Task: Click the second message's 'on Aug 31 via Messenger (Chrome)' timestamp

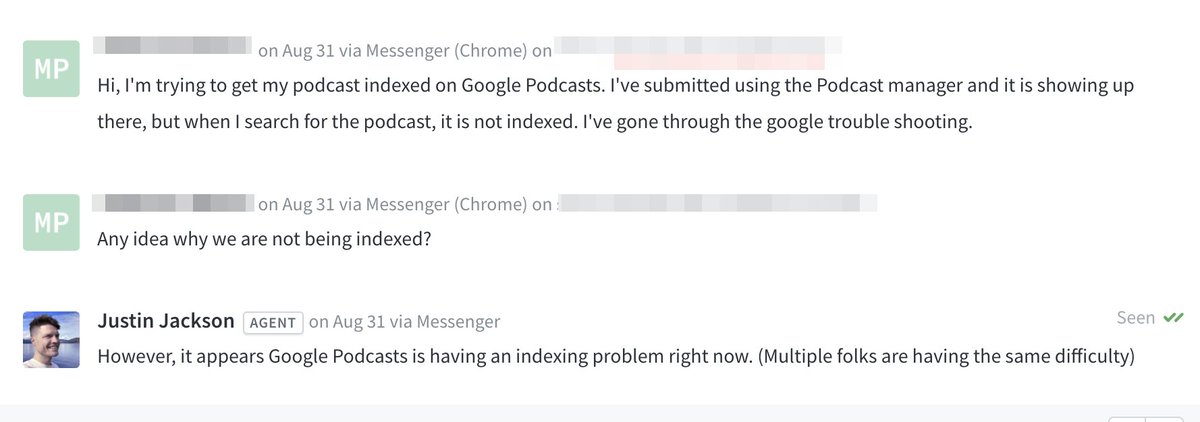Action: pos(404,204)
